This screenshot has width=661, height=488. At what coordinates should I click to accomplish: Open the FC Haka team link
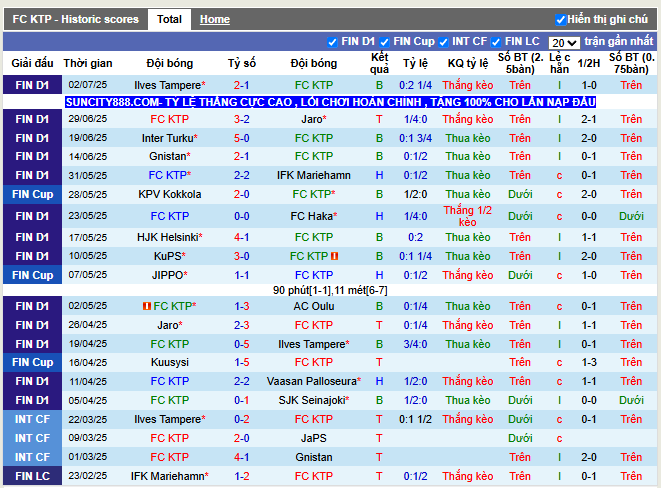(314, 216)
